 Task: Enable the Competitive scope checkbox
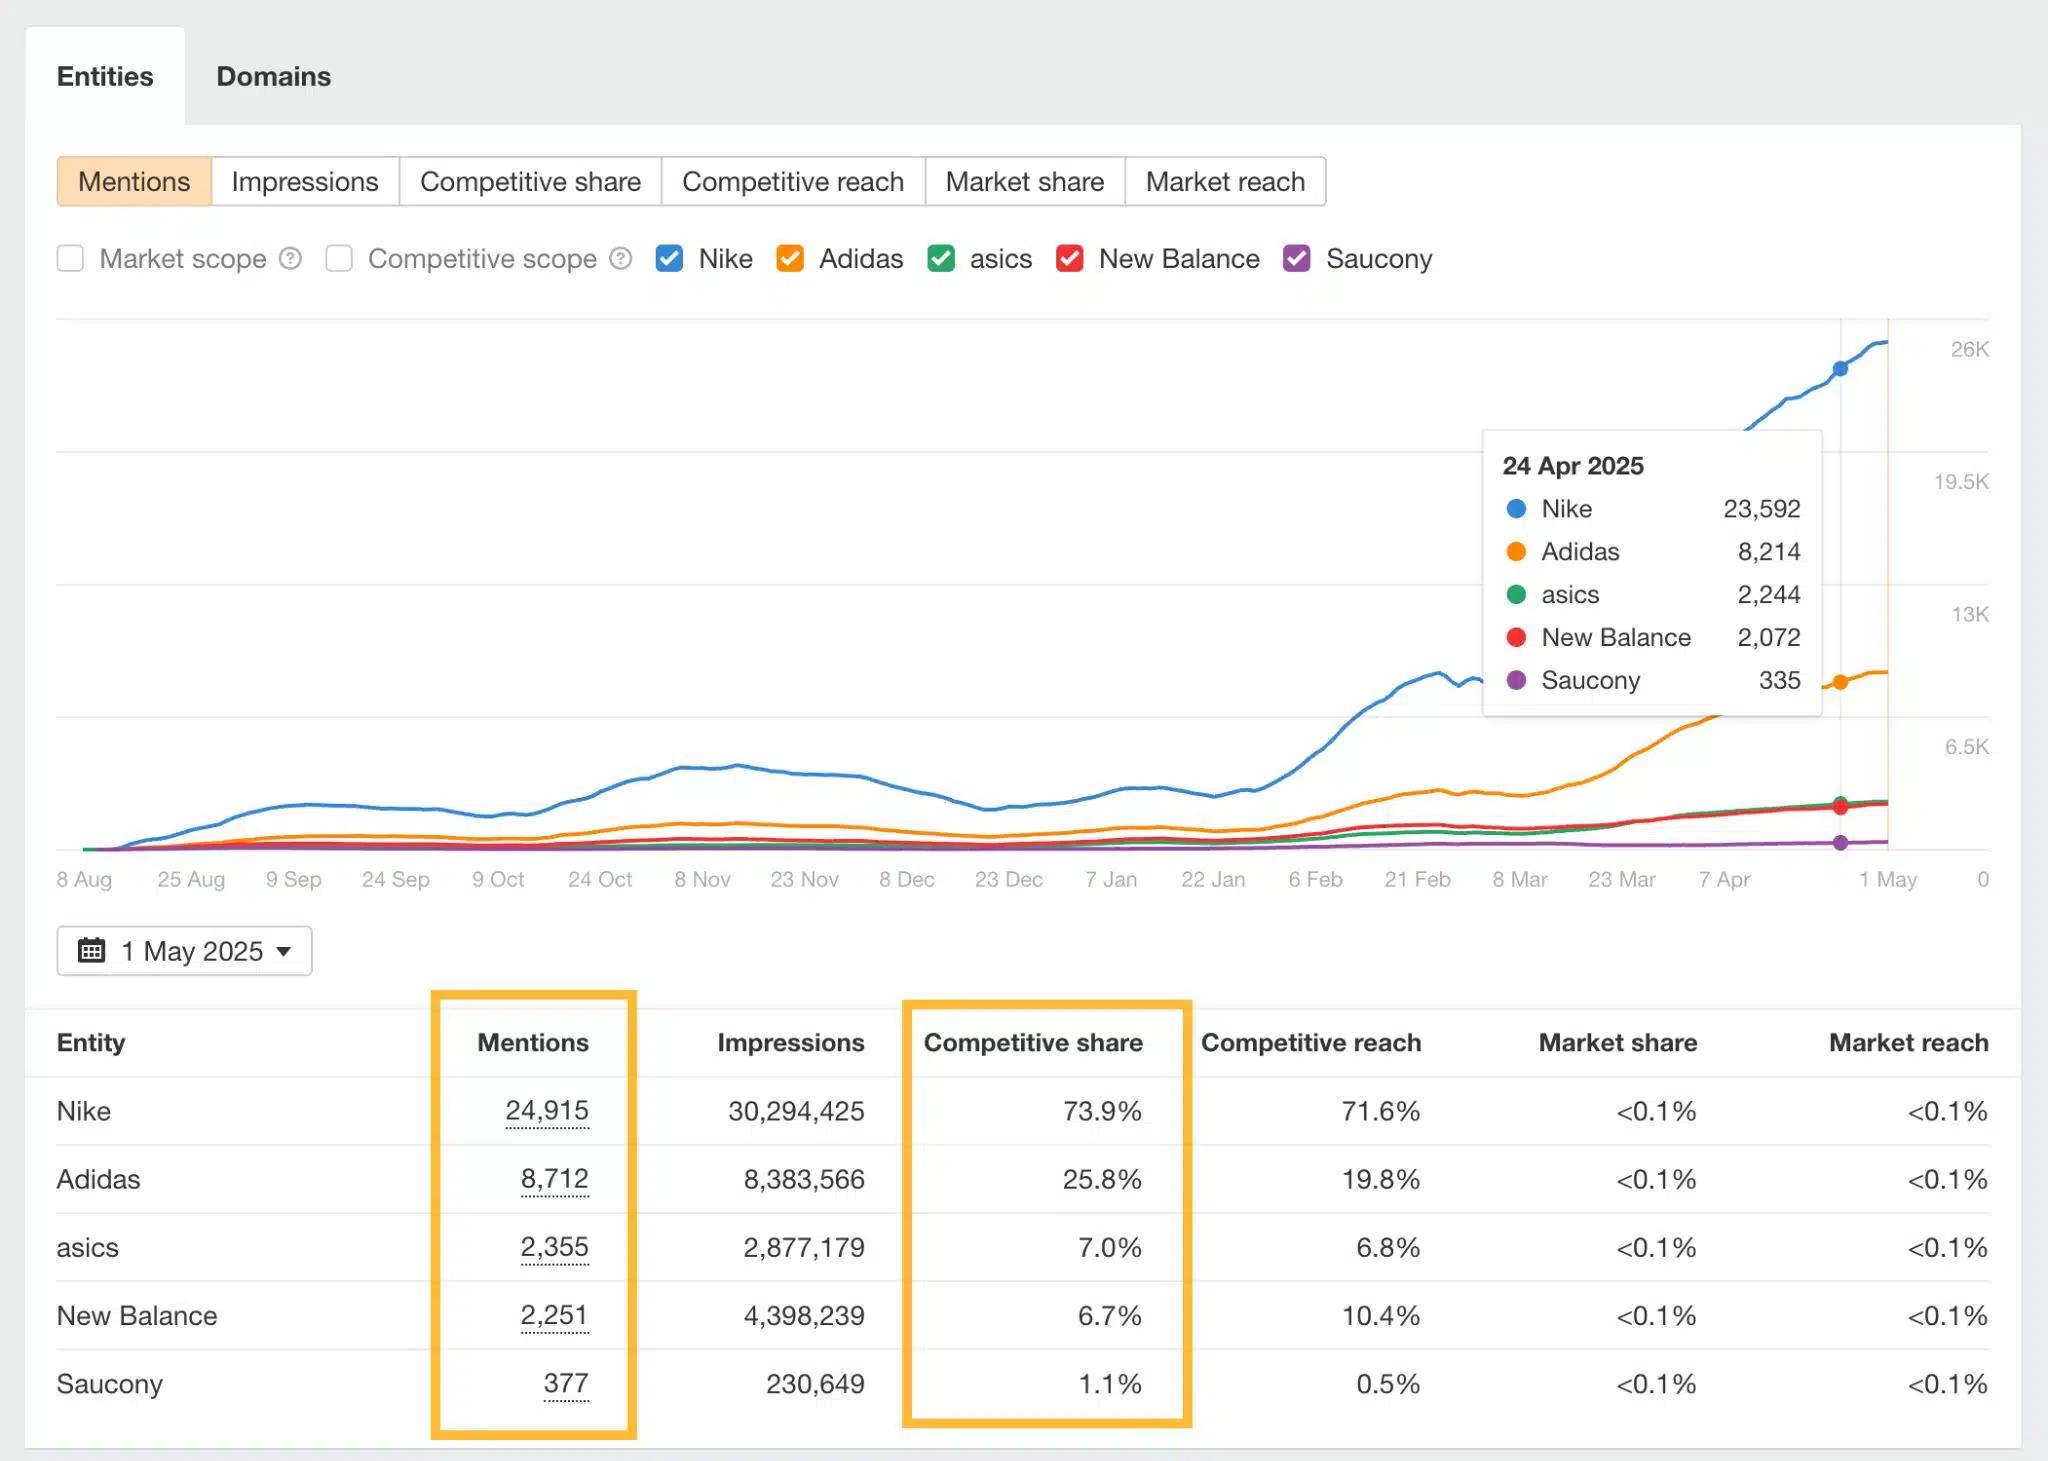click(340, 259)
